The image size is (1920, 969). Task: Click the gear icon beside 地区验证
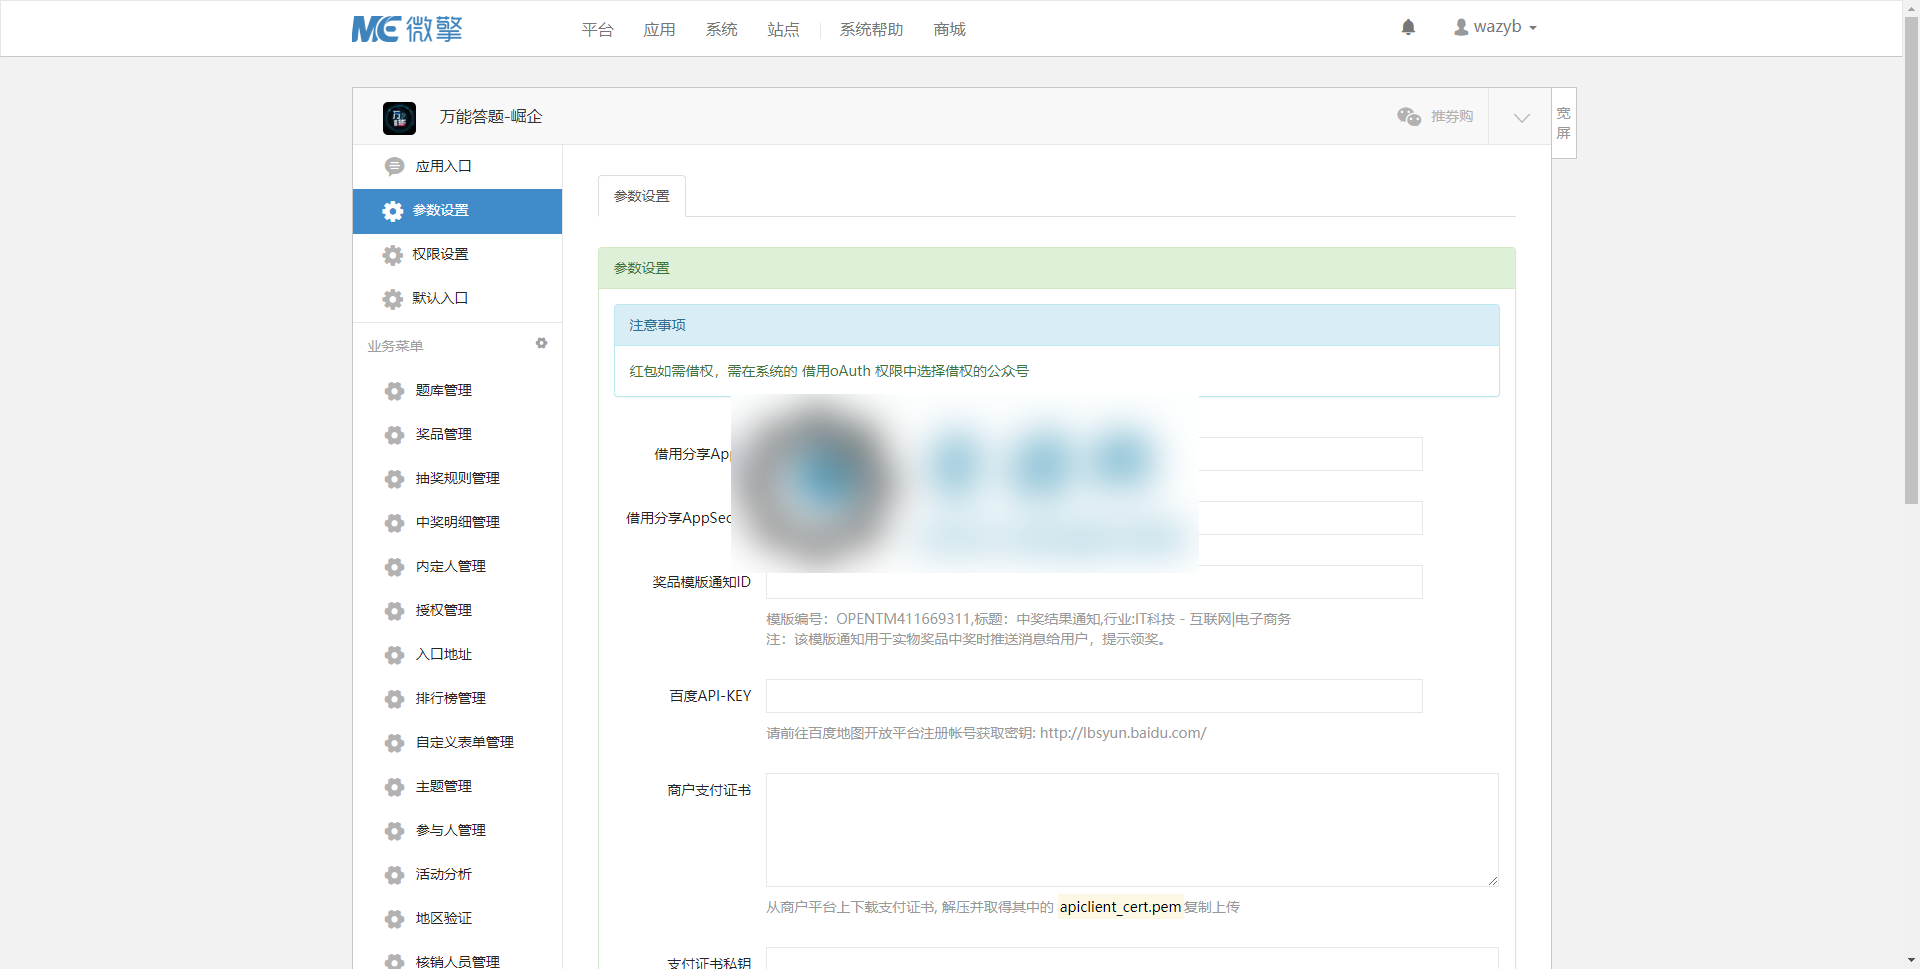395,919
